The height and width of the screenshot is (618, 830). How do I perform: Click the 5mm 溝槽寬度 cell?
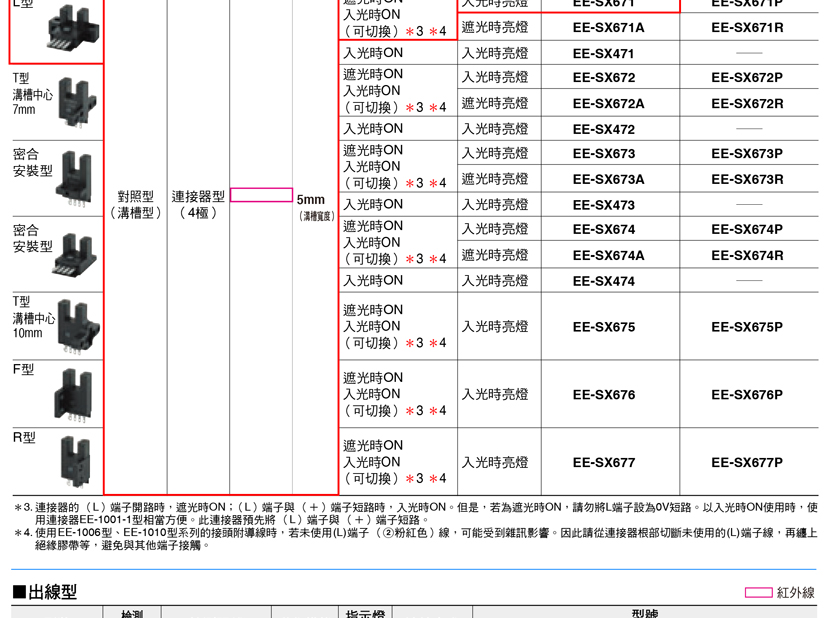coord(315,207)
